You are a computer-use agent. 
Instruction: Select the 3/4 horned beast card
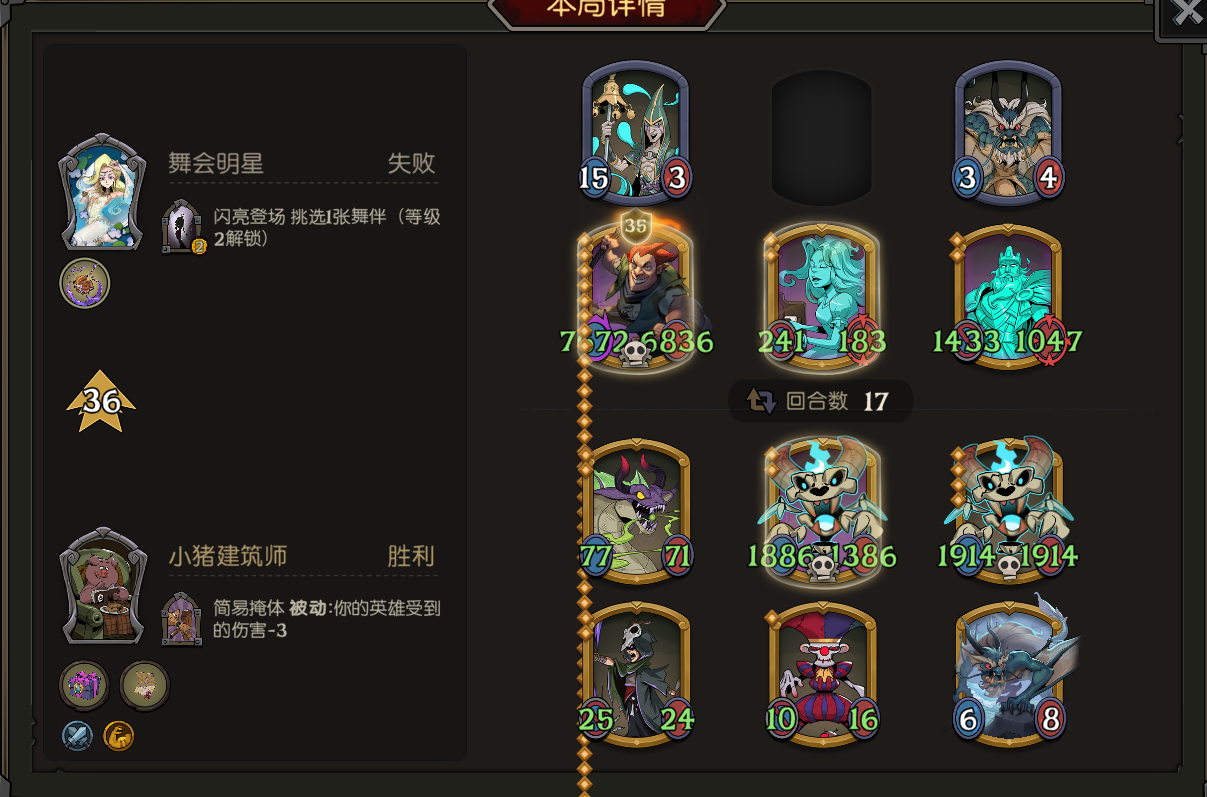coord(1008,131)
